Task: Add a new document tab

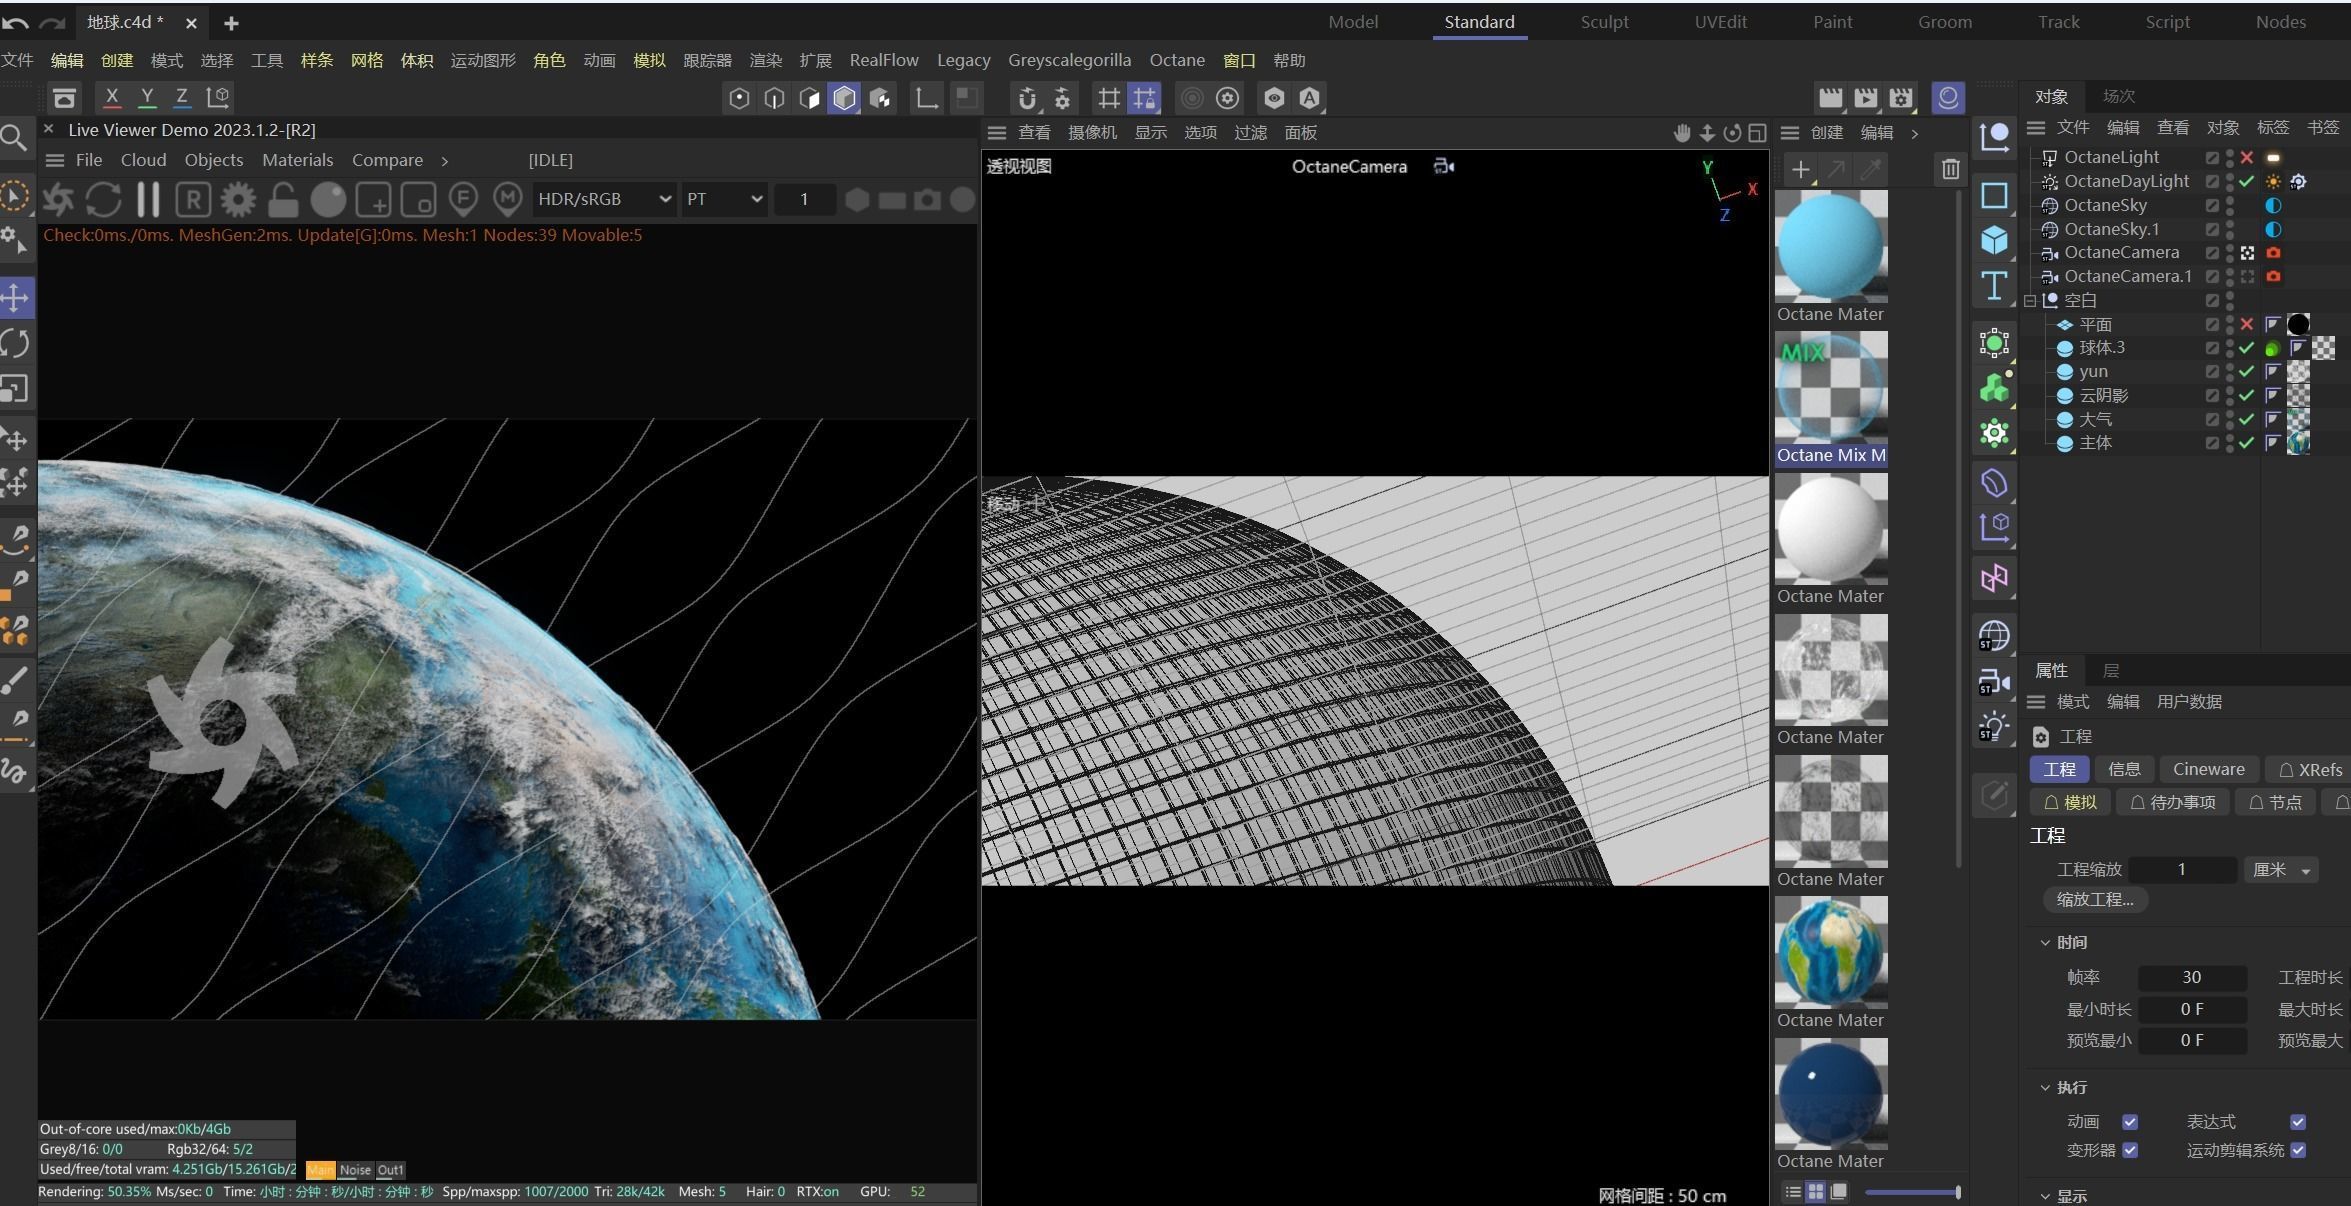Action: tap(231, 22)
